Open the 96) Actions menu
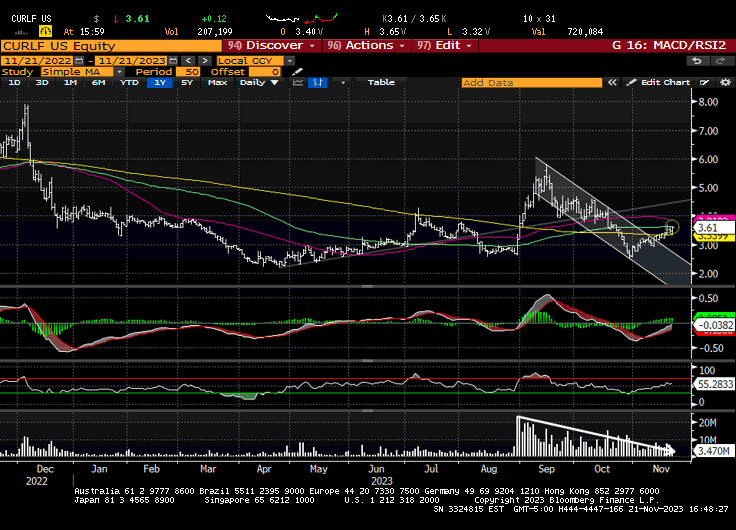 point(366,46)
